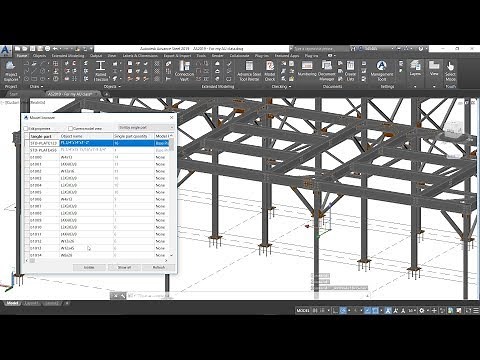Sort by the Object name column header
This screenshot has height=360, width=480.
pos(86,136)
